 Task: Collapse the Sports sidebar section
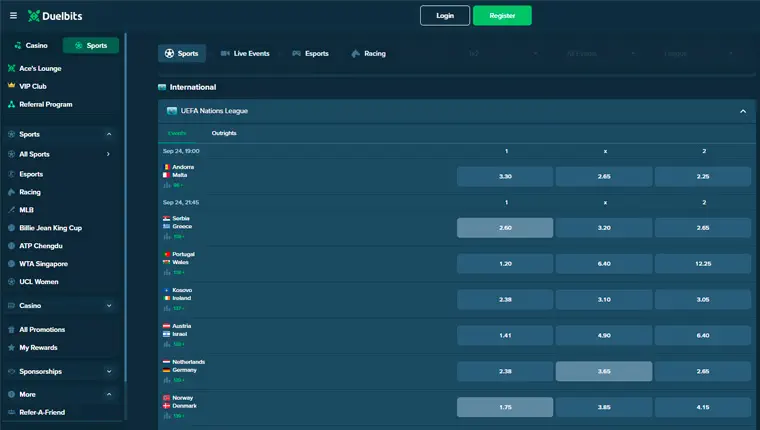click(109, 134)
